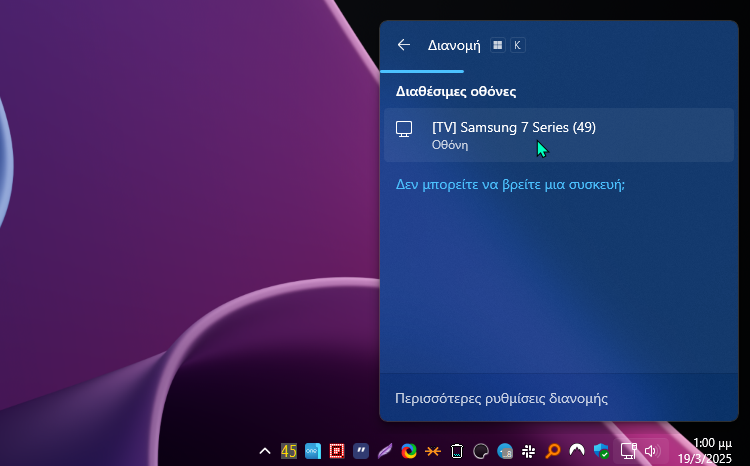The image size is (750, 466).
Task: Open the Slack tray icon
Action: 529,451
